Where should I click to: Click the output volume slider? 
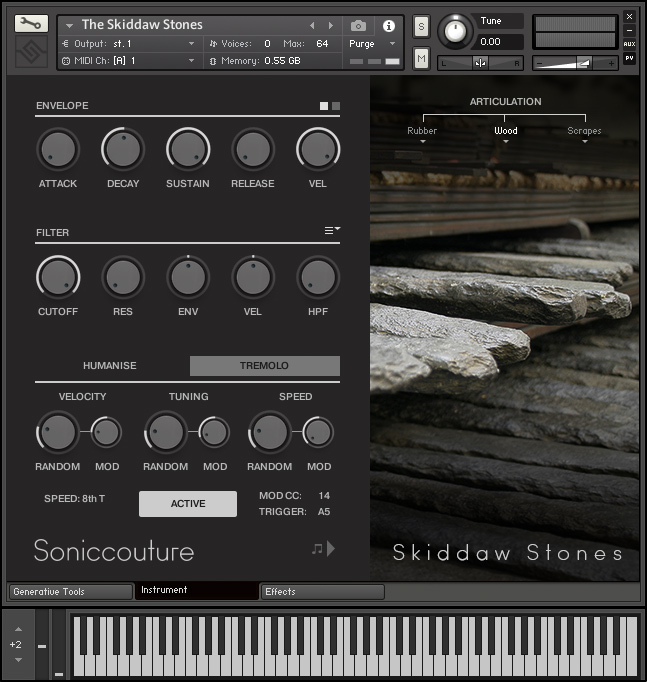point(575,64)
